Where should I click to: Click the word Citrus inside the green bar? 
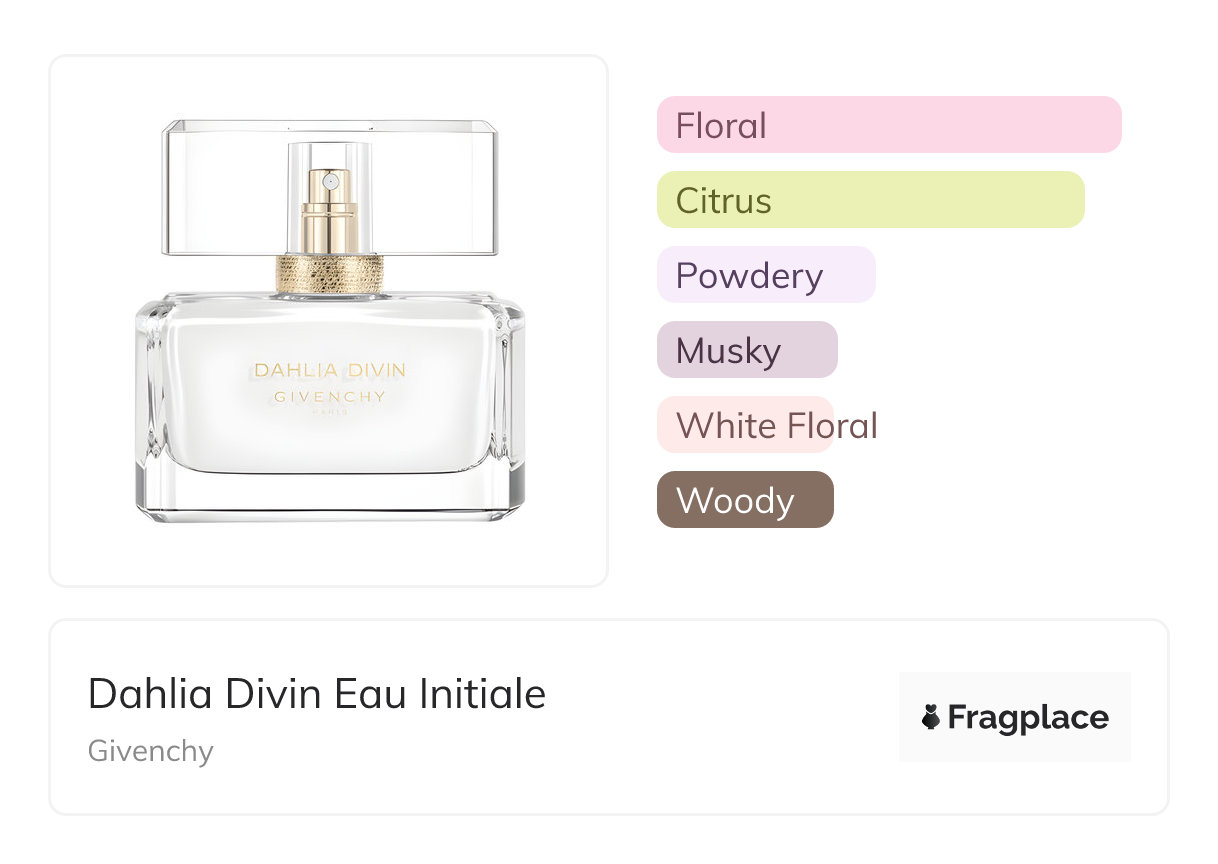pyautogui.click(x=723, y=201)
